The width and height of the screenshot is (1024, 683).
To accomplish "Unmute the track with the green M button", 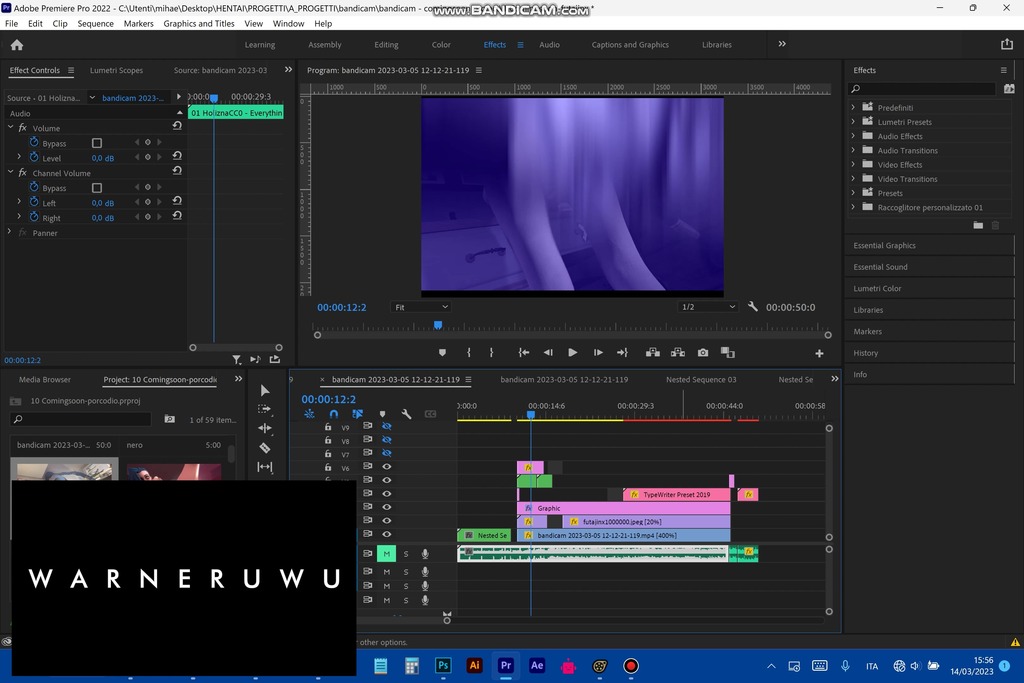I will 386,554.
